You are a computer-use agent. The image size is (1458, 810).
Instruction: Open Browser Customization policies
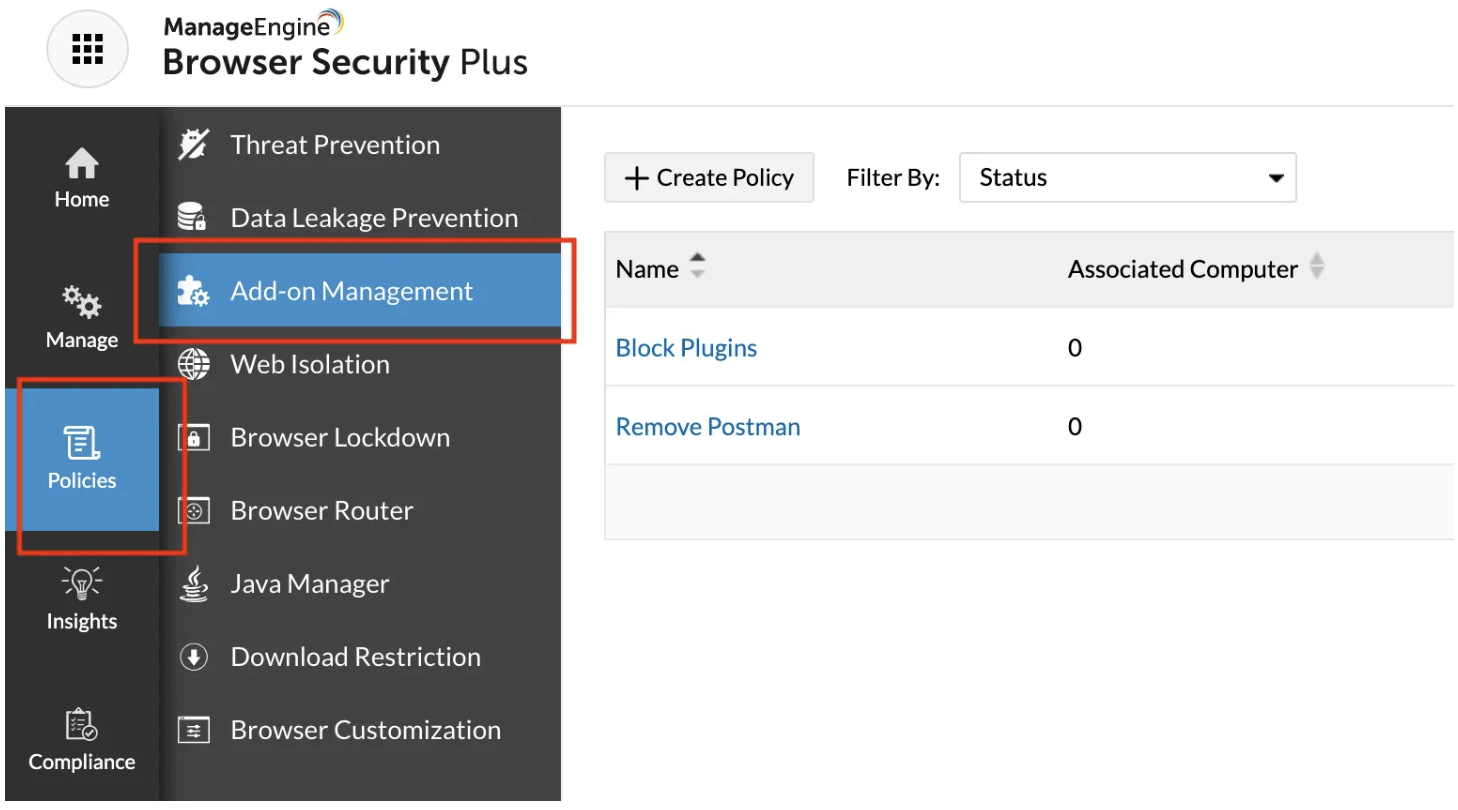click(366, 730)
